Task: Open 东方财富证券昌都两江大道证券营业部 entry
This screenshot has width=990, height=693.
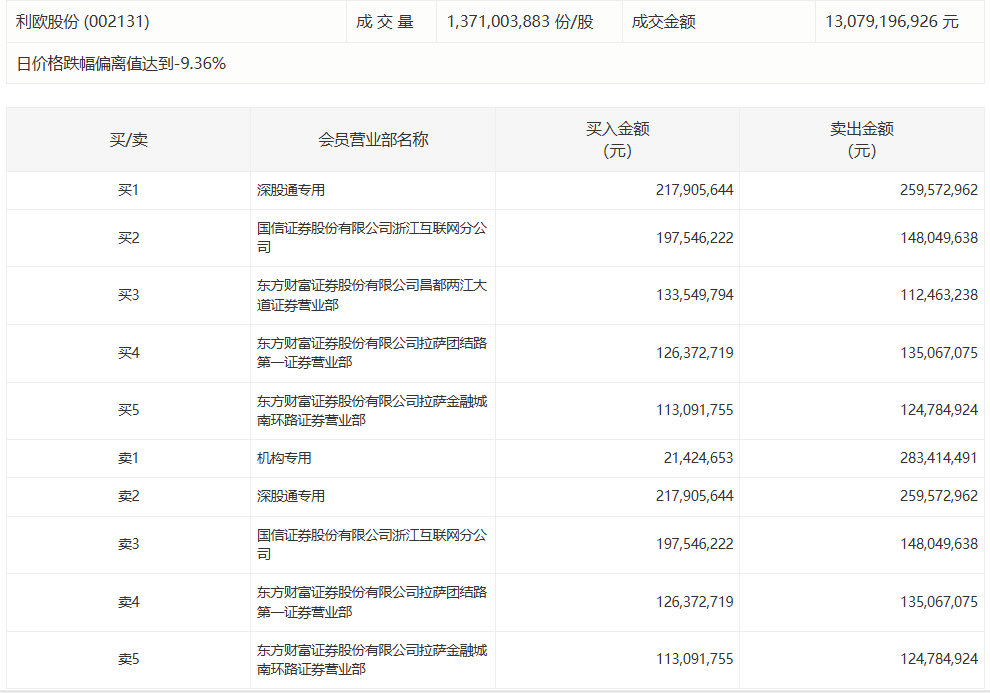Action: [x=371, y=295]
